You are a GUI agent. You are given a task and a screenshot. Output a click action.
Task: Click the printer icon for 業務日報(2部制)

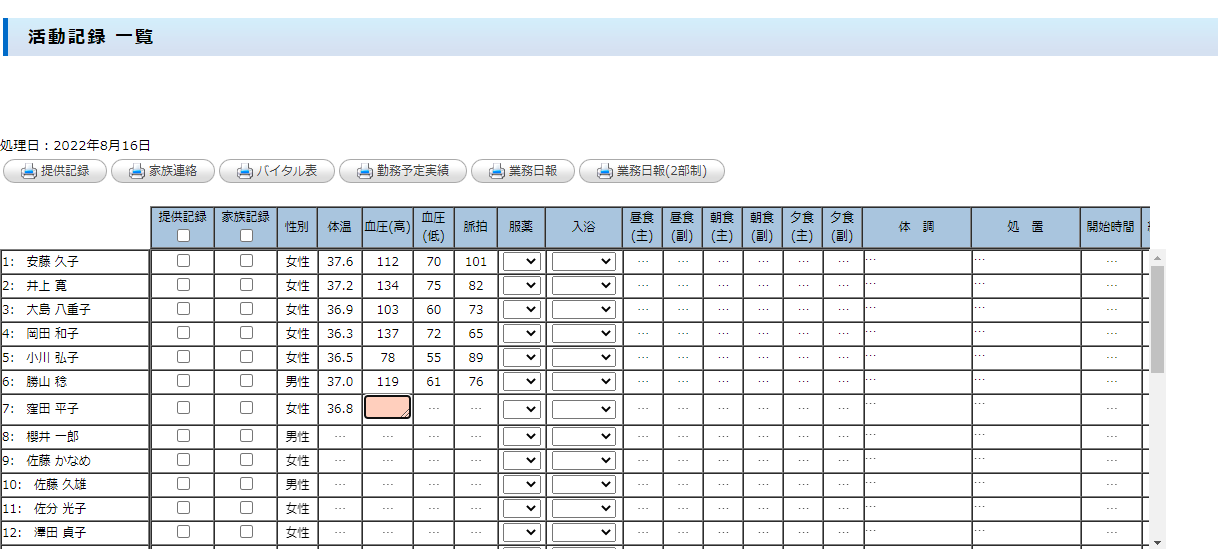[x=604, y=171]
